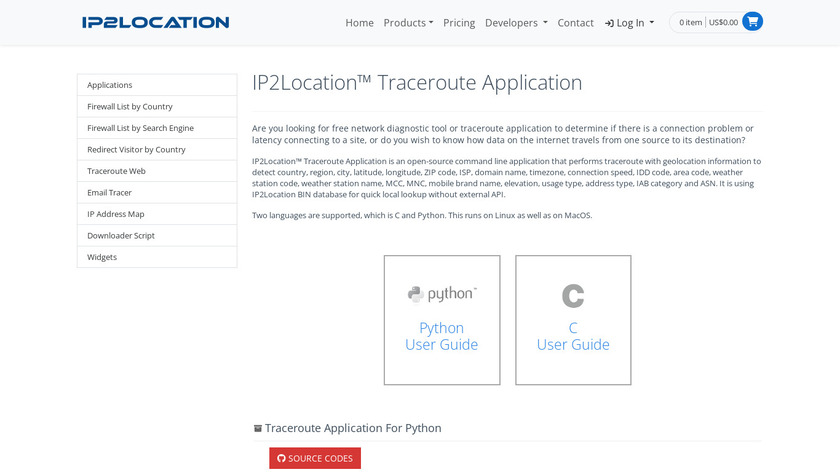840x472 pixels.
Task: Select Applications in the sidebar
Action: [x=157, y=85]
